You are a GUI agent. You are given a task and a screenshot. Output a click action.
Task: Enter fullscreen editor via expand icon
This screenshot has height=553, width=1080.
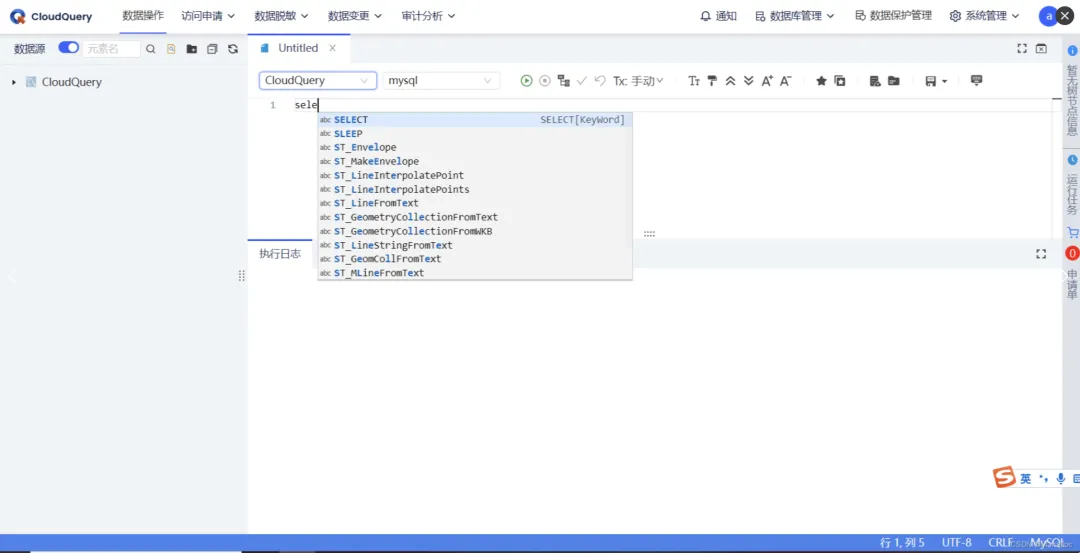[x=1022, y=48]
